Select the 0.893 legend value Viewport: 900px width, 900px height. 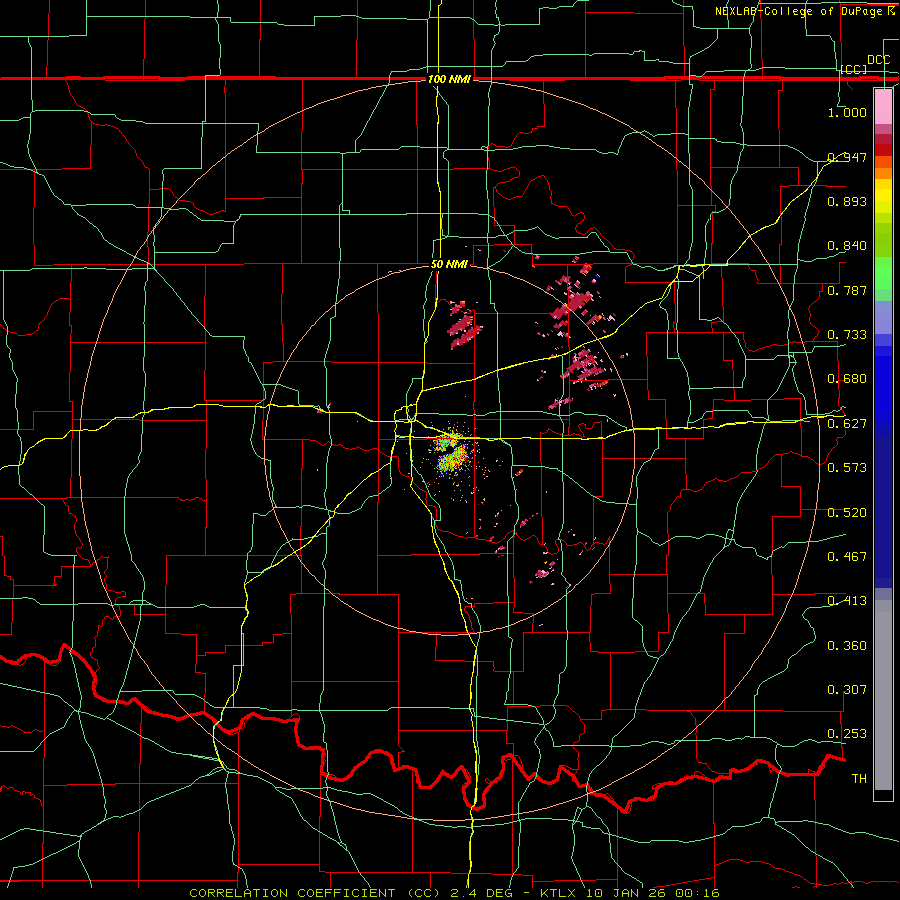(x=847, y=201)
